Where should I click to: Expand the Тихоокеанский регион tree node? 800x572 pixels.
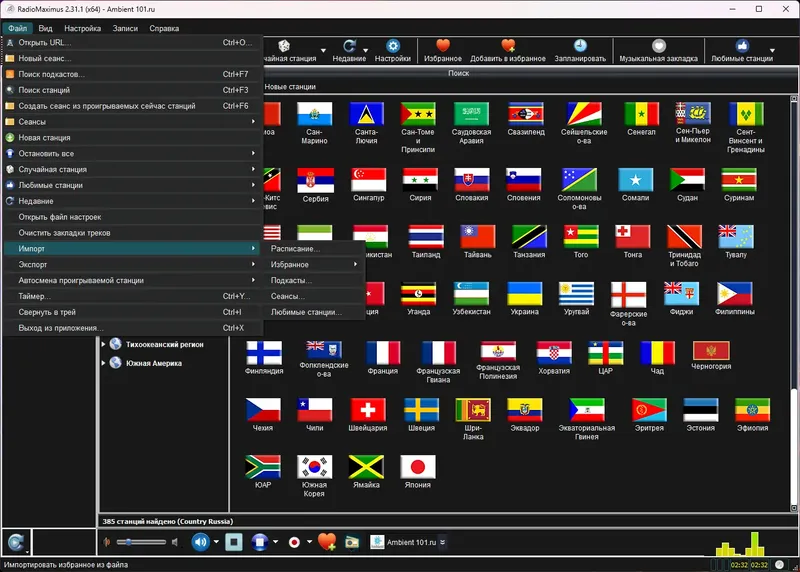coord(103,344)
